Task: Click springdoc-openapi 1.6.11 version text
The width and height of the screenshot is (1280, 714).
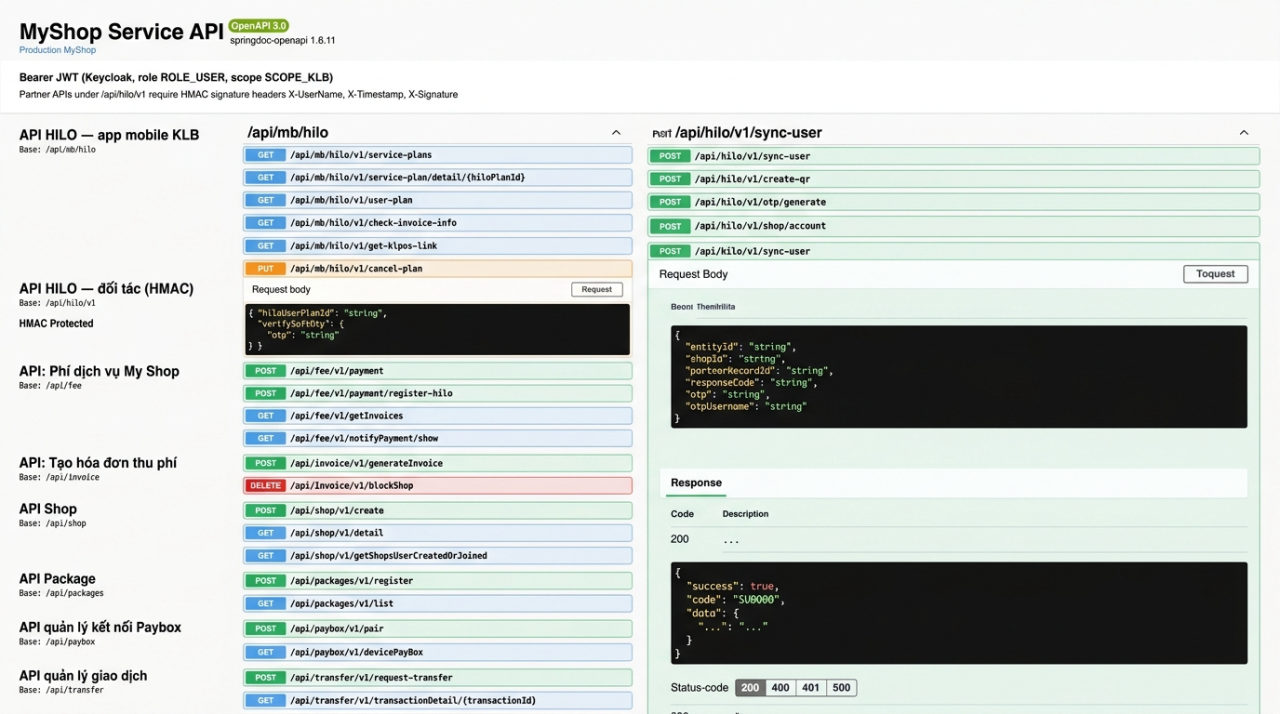Action: click(282, 41)
